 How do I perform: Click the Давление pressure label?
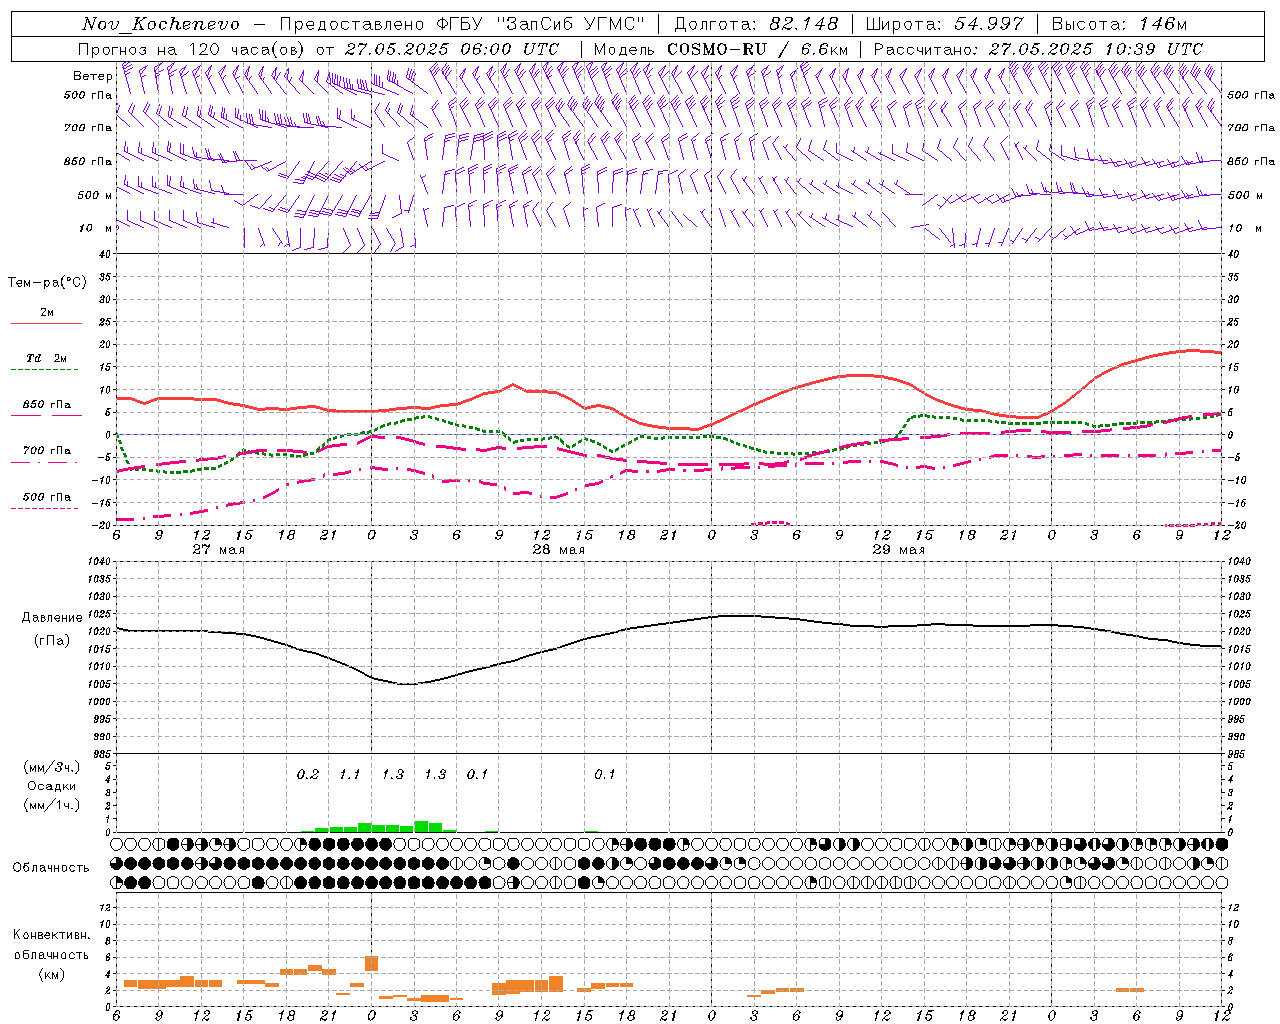point(52,618)
